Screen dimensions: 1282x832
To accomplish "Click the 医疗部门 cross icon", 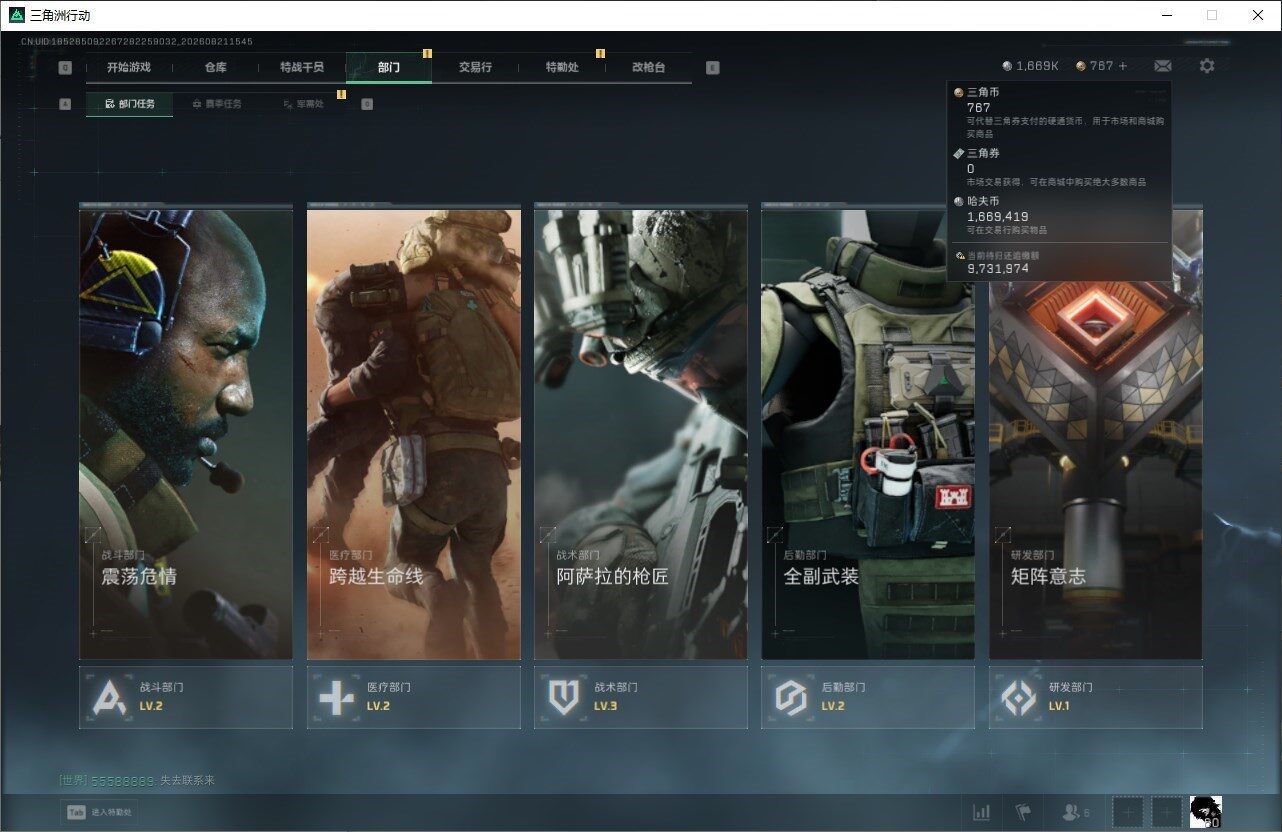I will click(x=337, y=697).
